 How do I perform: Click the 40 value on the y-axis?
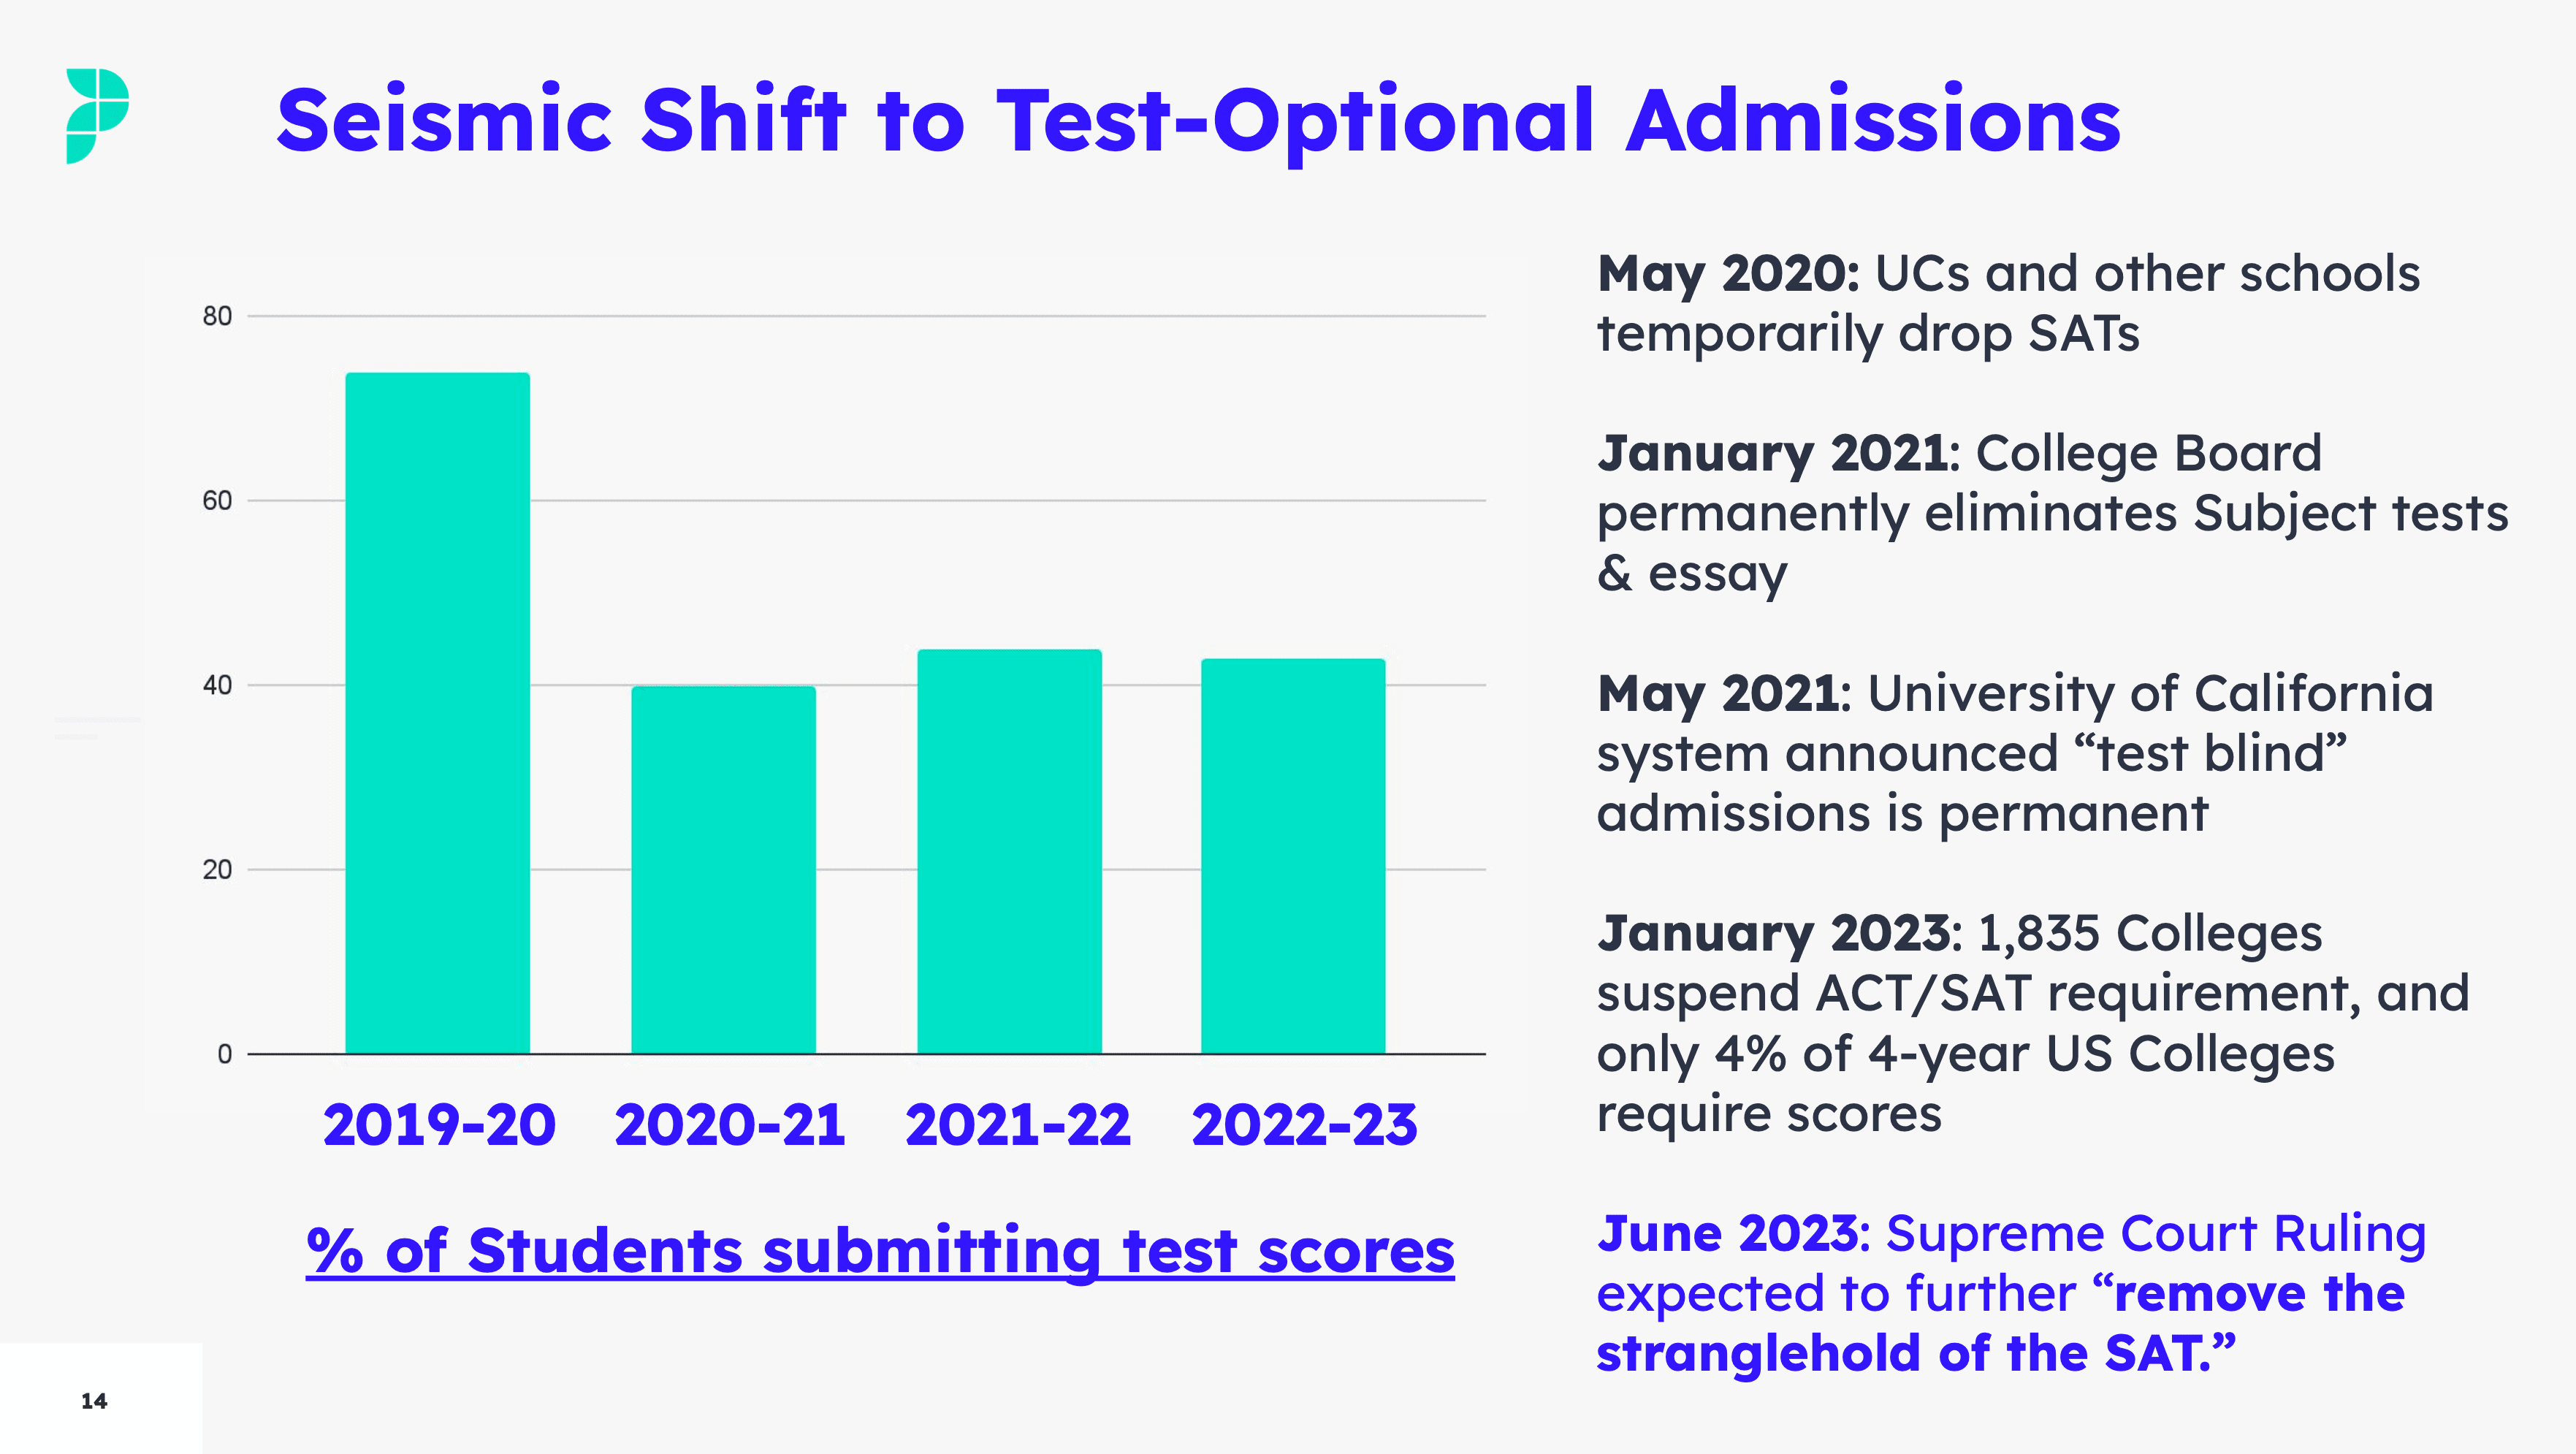217,686
